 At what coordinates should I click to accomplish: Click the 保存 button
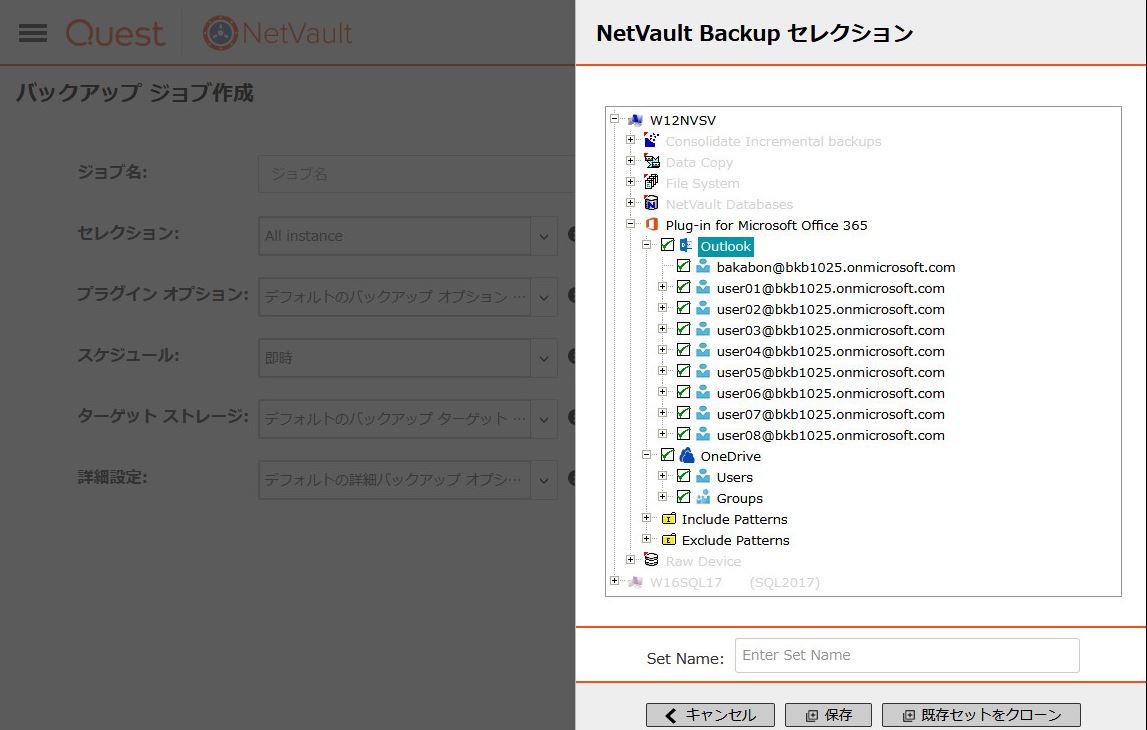pos(828,715)
